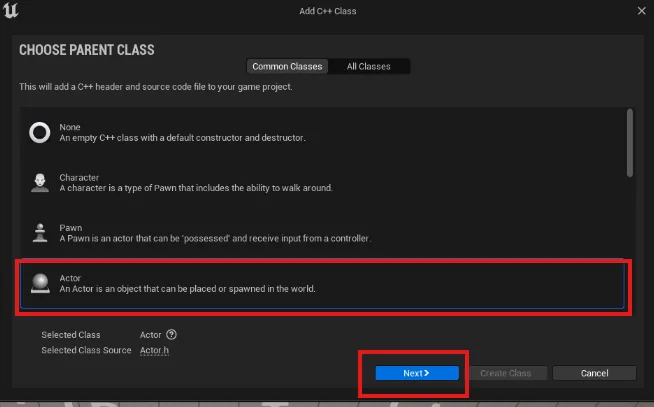Click the Selected Class Source label
The image size is (654, 407).
[x=86, y=350]
